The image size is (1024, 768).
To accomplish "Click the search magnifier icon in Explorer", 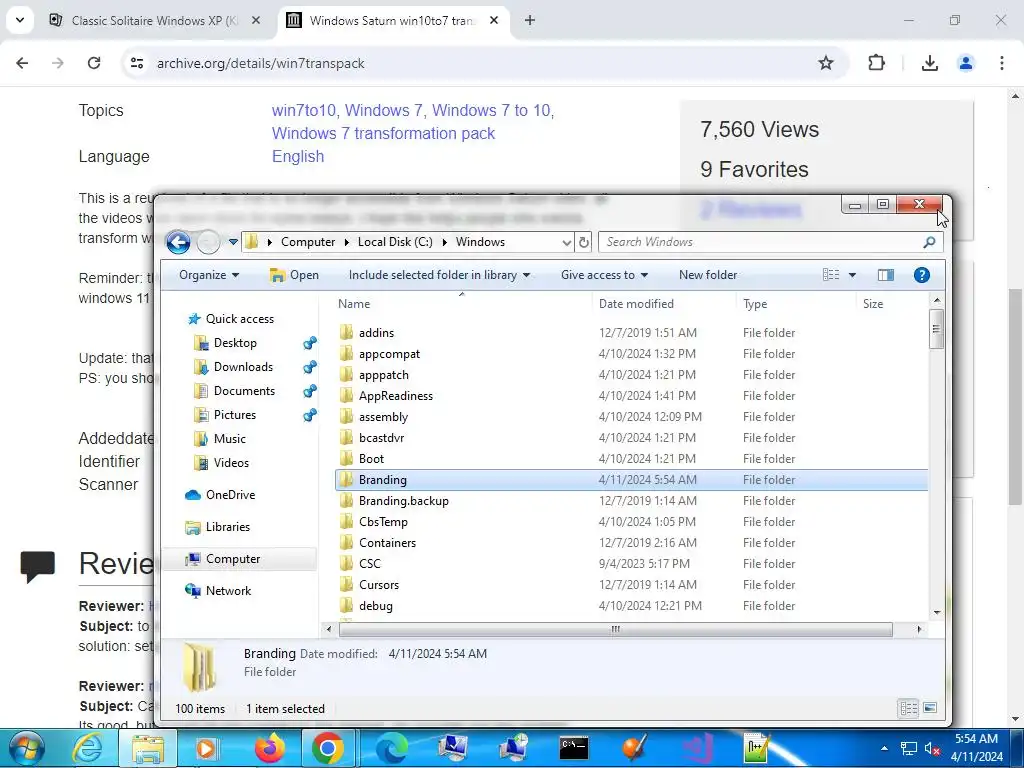I will [x=929, y=242].
